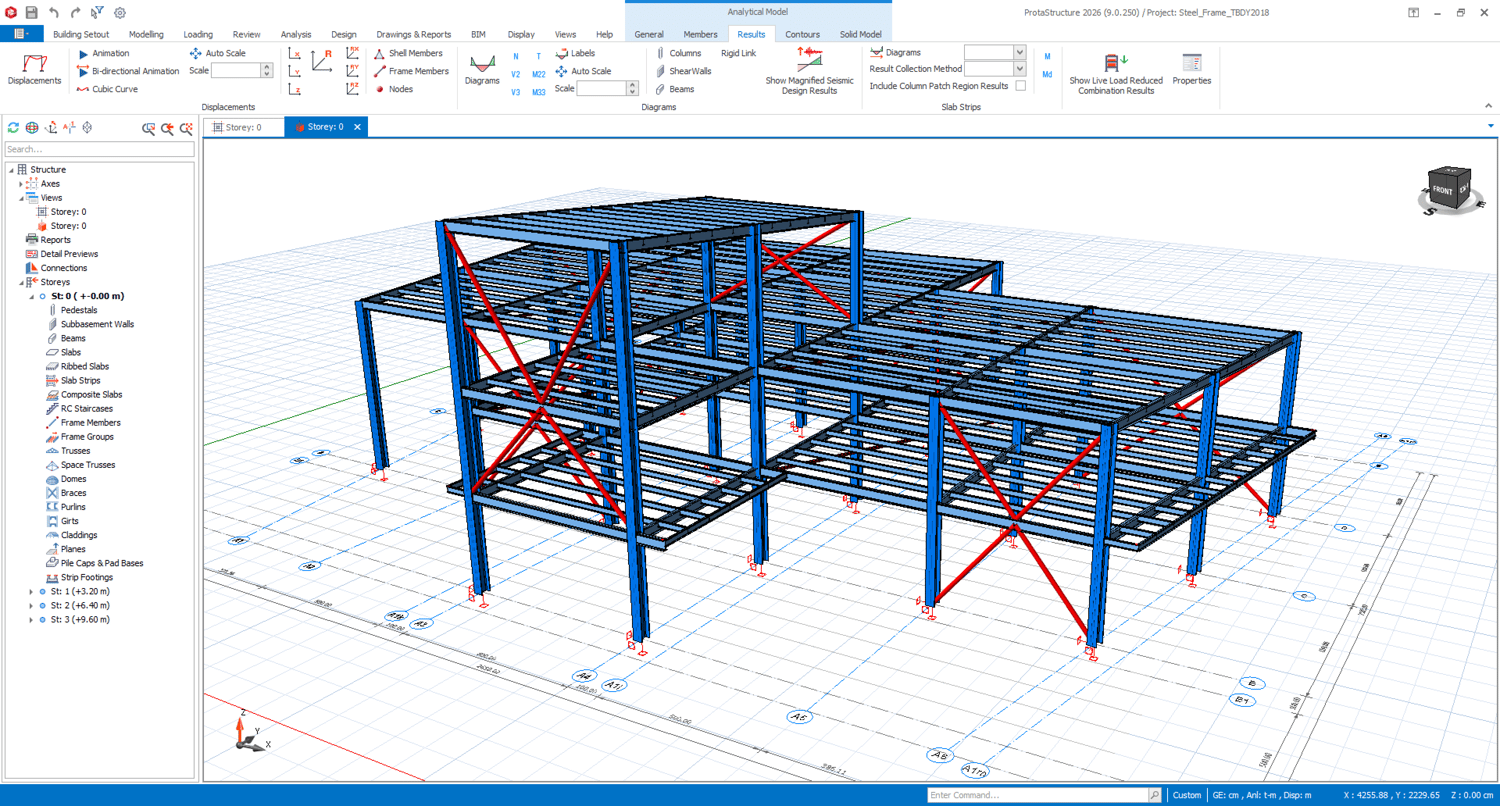Click the large Diagrams icon in Diagrams group

coord(482,70)
